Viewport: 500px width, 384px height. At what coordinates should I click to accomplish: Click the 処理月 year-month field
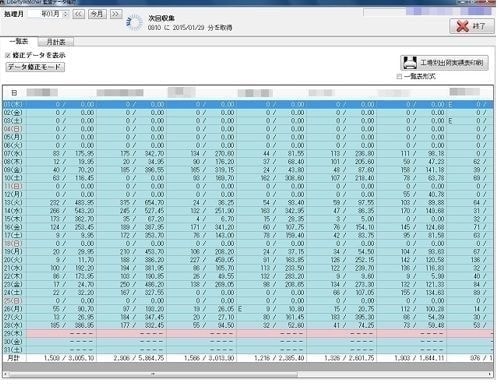click(x=46, y=14)
